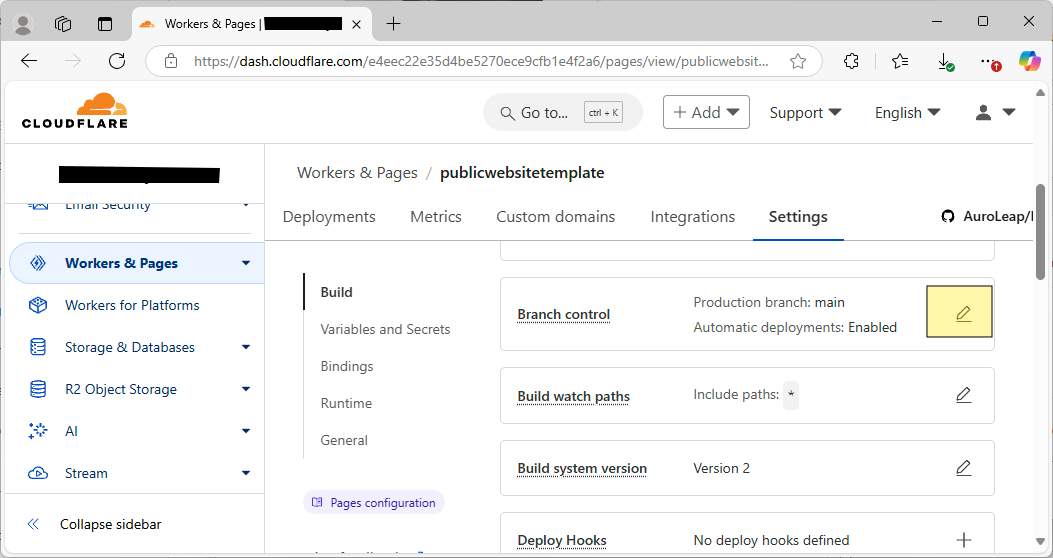Add a deploy hook with plus icon
This screenshot has width=1053, height=558.
pos(963,540)
